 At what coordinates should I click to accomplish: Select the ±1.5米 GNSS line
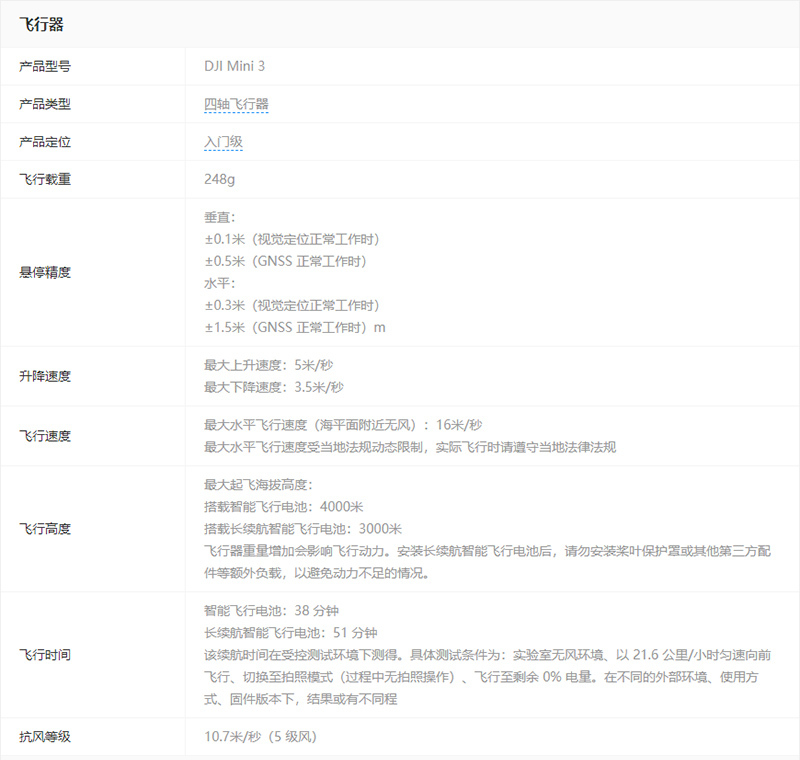coord(295,327)
